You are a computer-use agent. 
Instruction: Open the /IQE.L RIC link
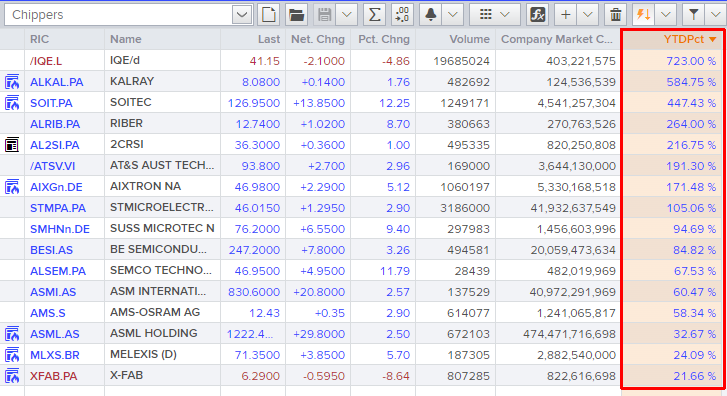(x=46, y=61)
